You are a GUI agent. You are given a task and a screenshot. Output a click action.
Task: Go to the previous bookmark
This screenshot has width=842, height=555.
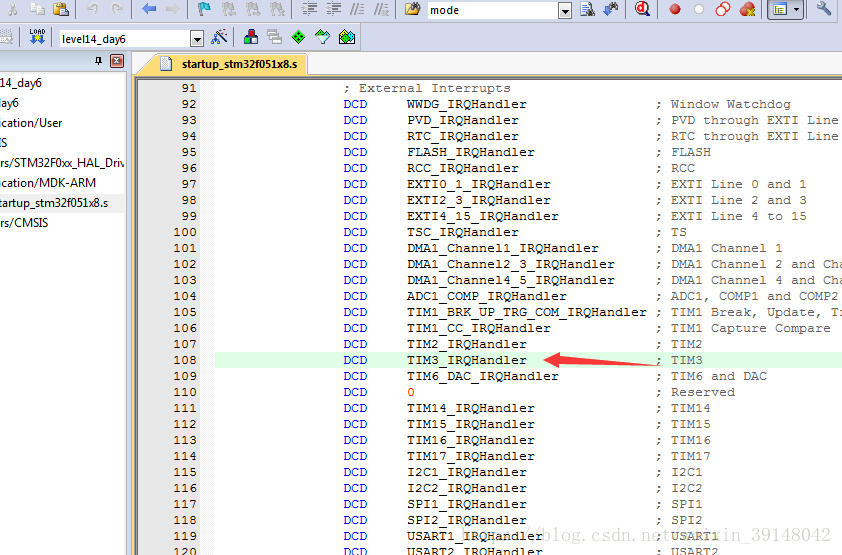click(x=229, y=9)
